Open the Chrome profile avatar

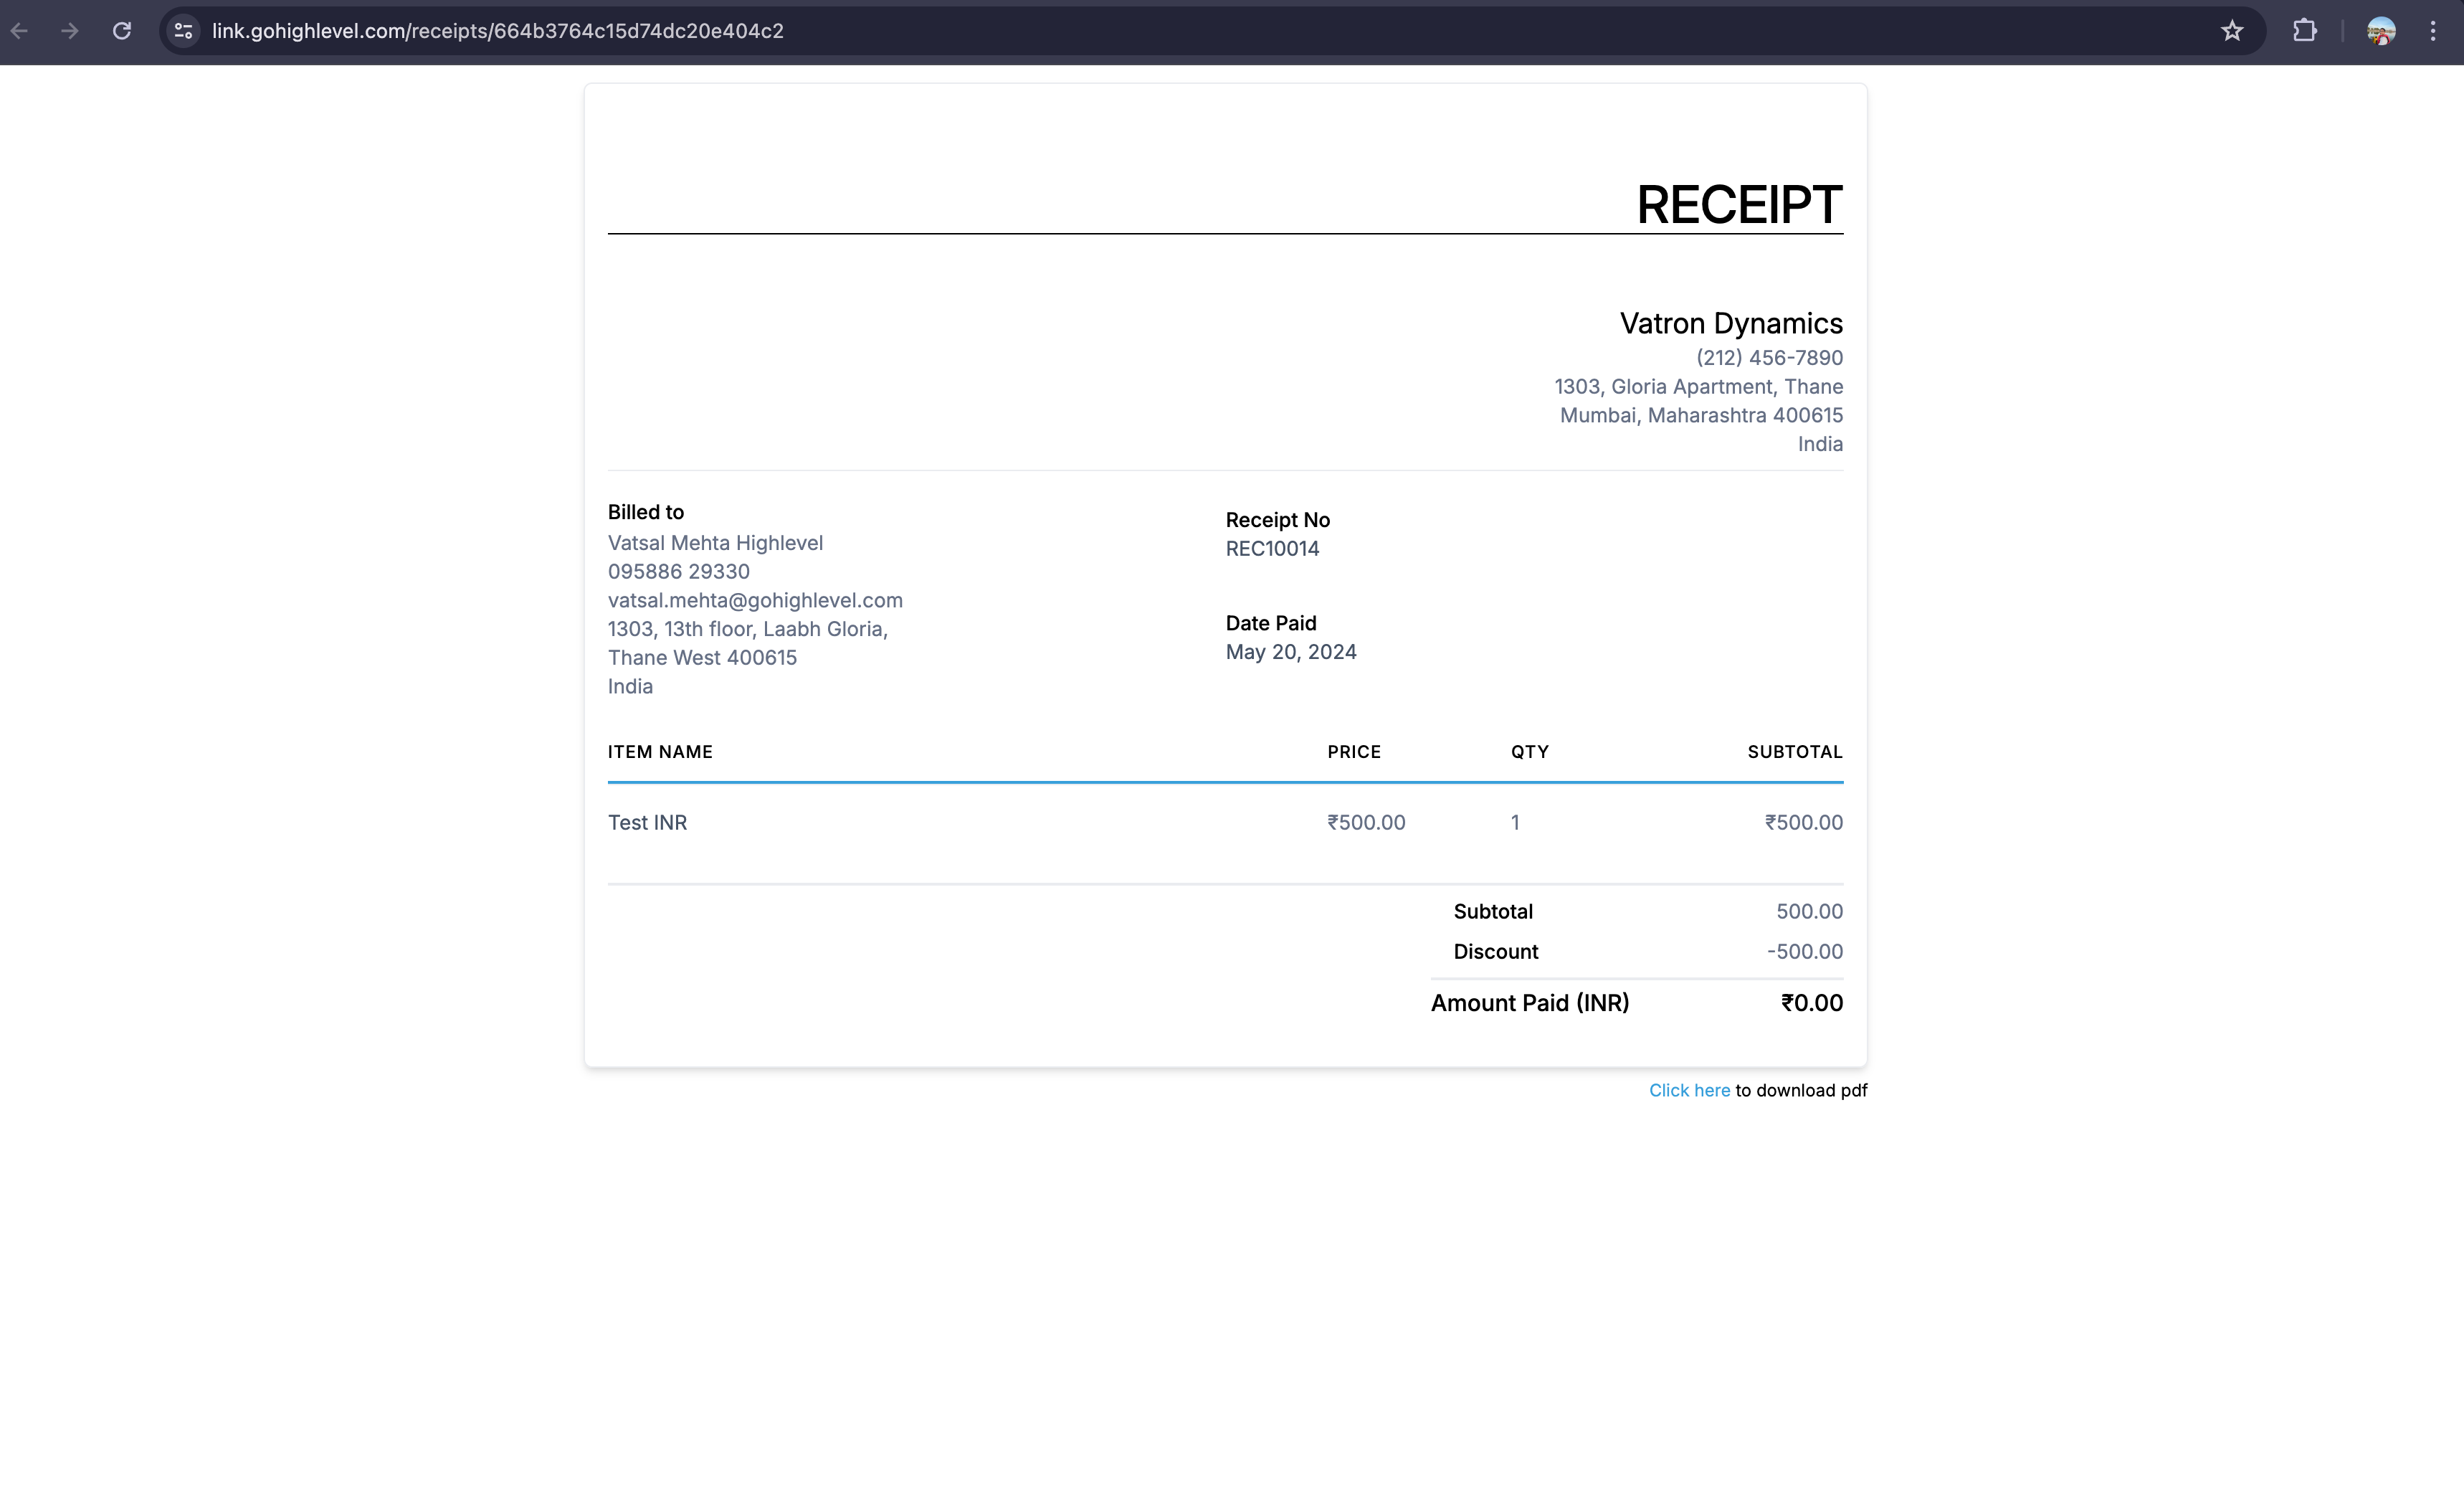click(x=2380, y=31)
